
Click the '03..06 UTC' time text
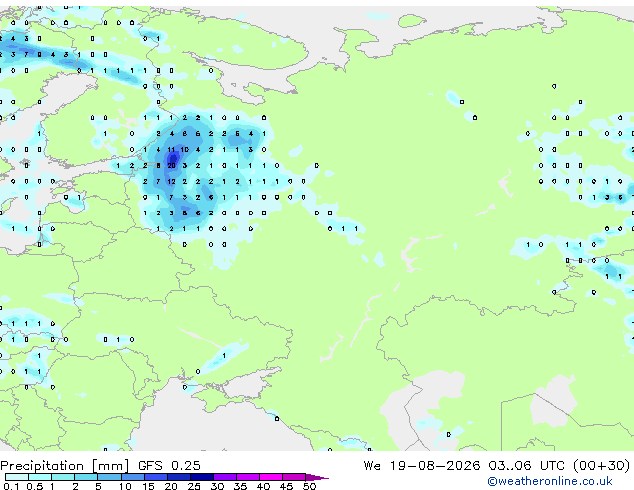[x=526, y=466]
